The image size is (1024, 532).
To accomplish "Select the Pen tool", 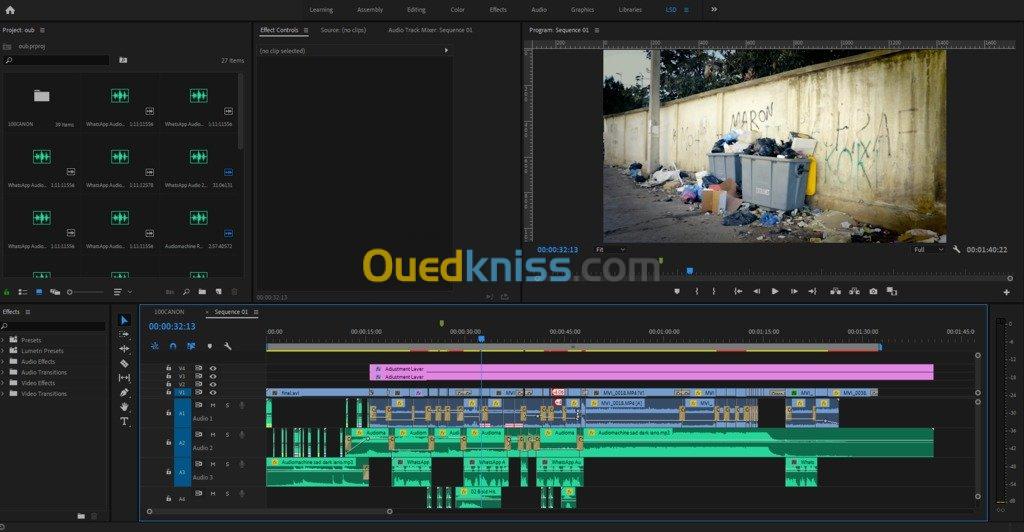I will [x=124, y=392].
